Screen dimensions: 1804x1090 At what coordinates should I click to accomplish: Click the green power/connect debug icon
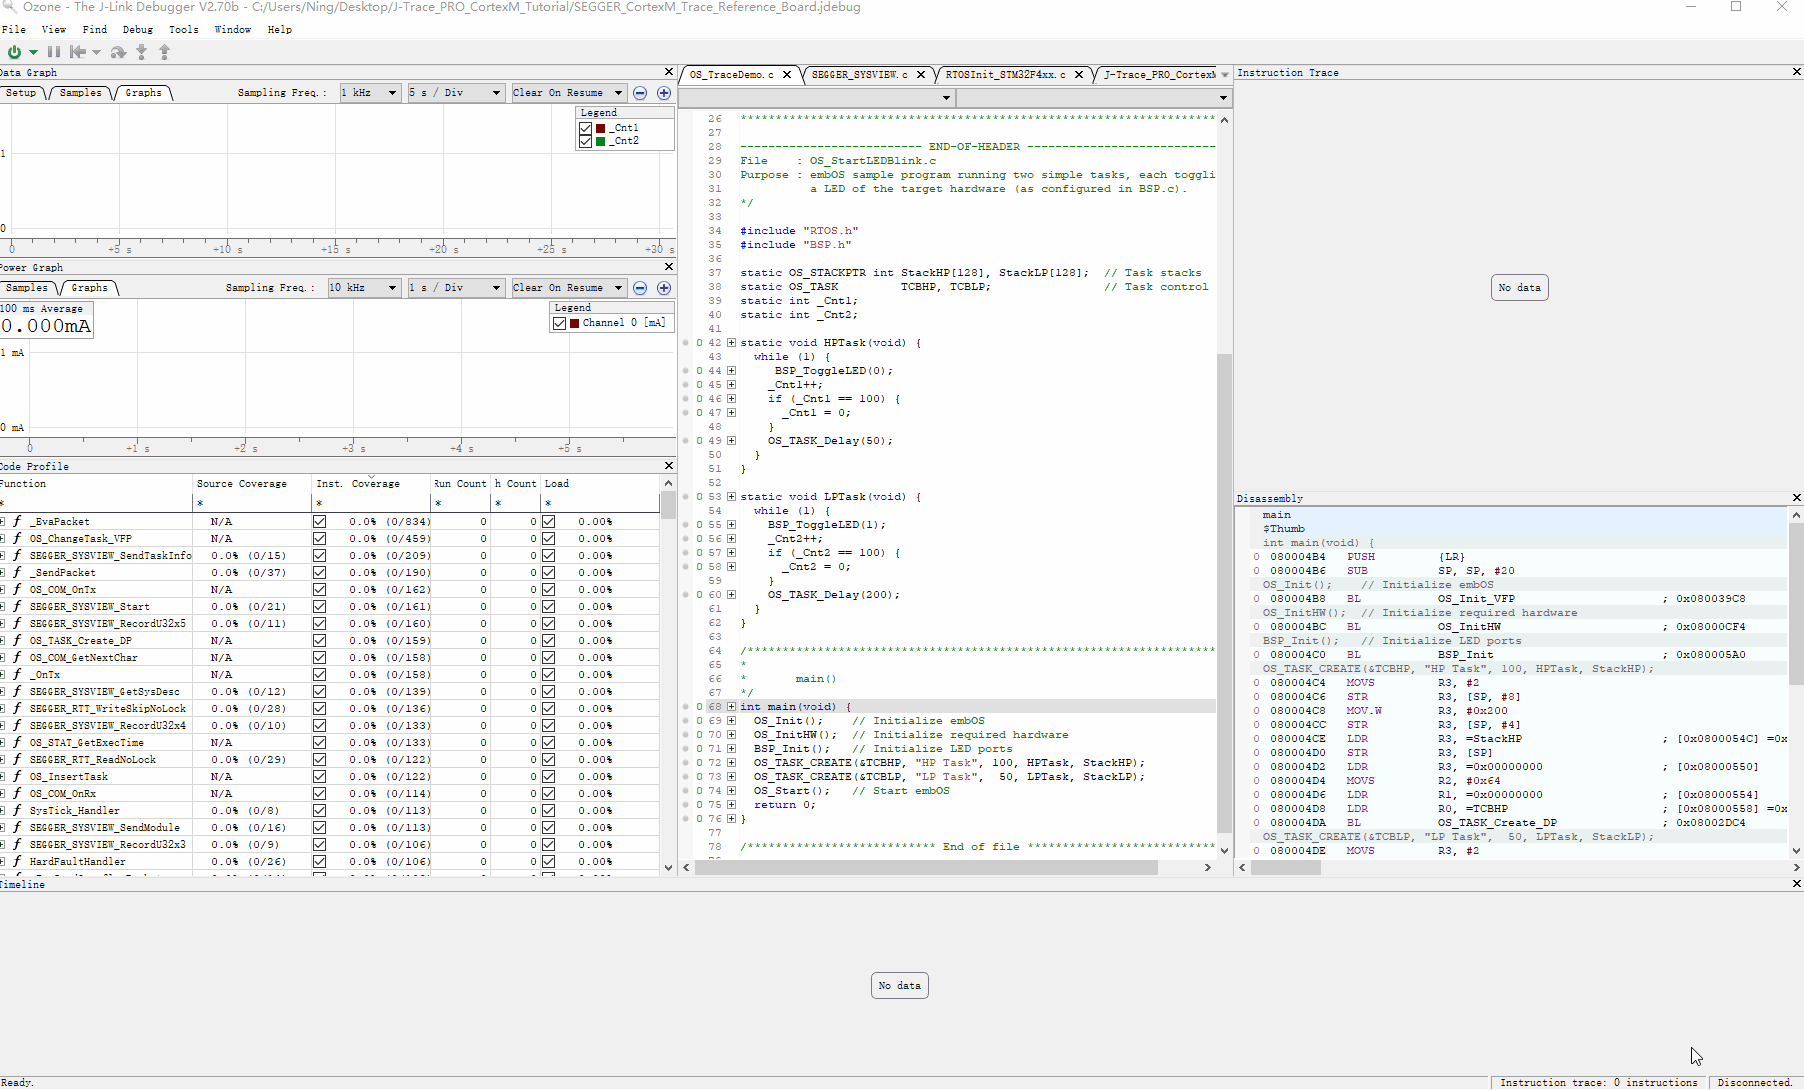14,52
